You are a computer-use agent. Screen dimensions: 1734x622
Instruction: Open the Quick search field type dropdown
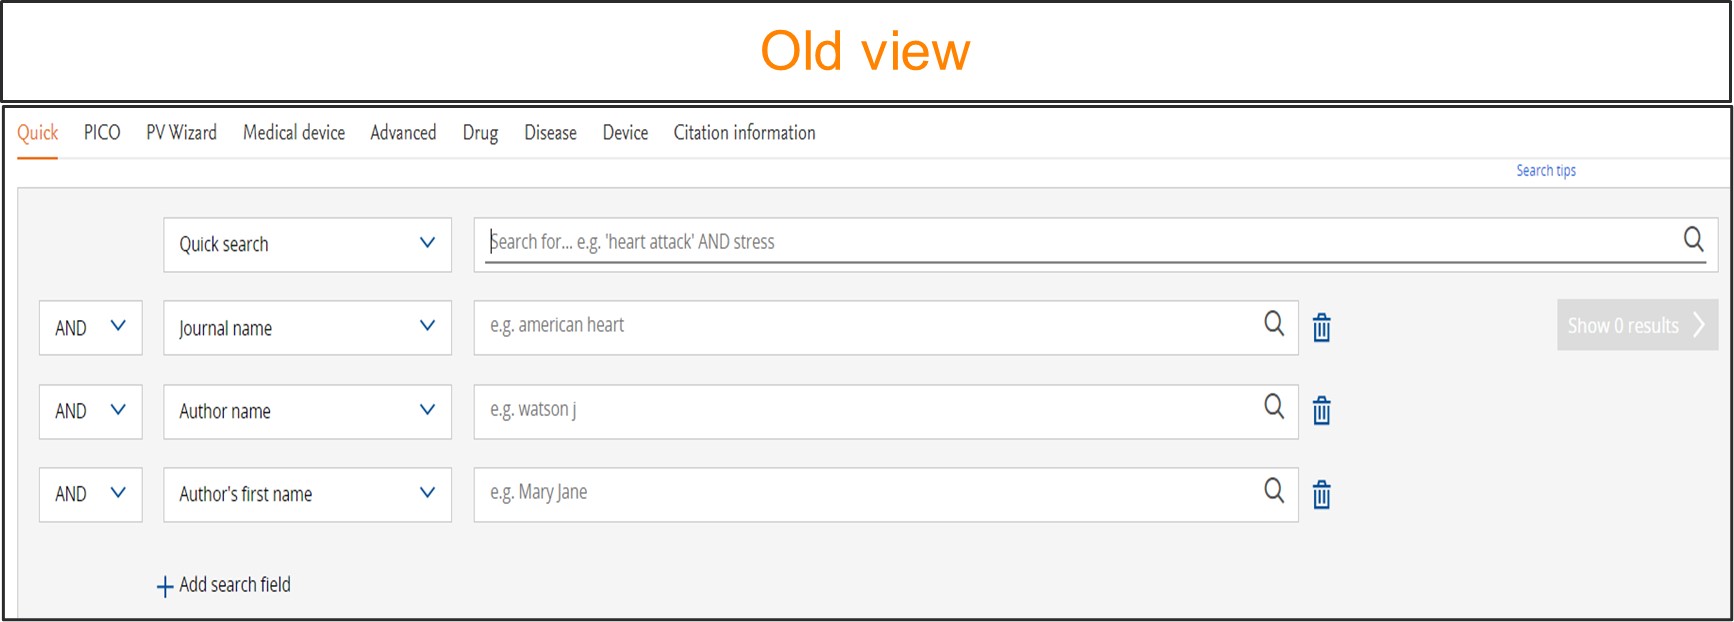307,245
